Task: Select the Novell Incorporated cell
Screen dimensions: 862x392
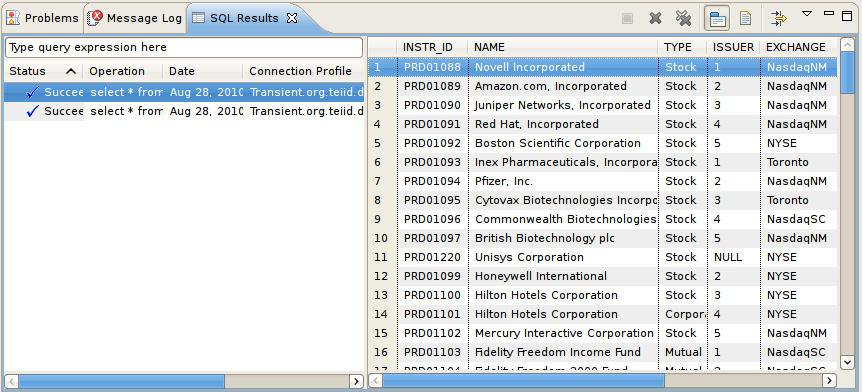Action: tap(563, 67)
